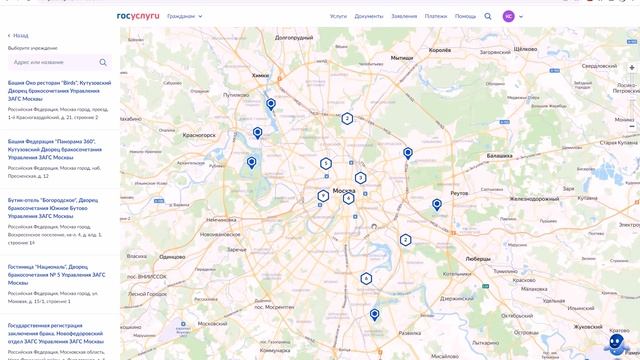
Task: Open the purple user avatar
Action: 508,16
